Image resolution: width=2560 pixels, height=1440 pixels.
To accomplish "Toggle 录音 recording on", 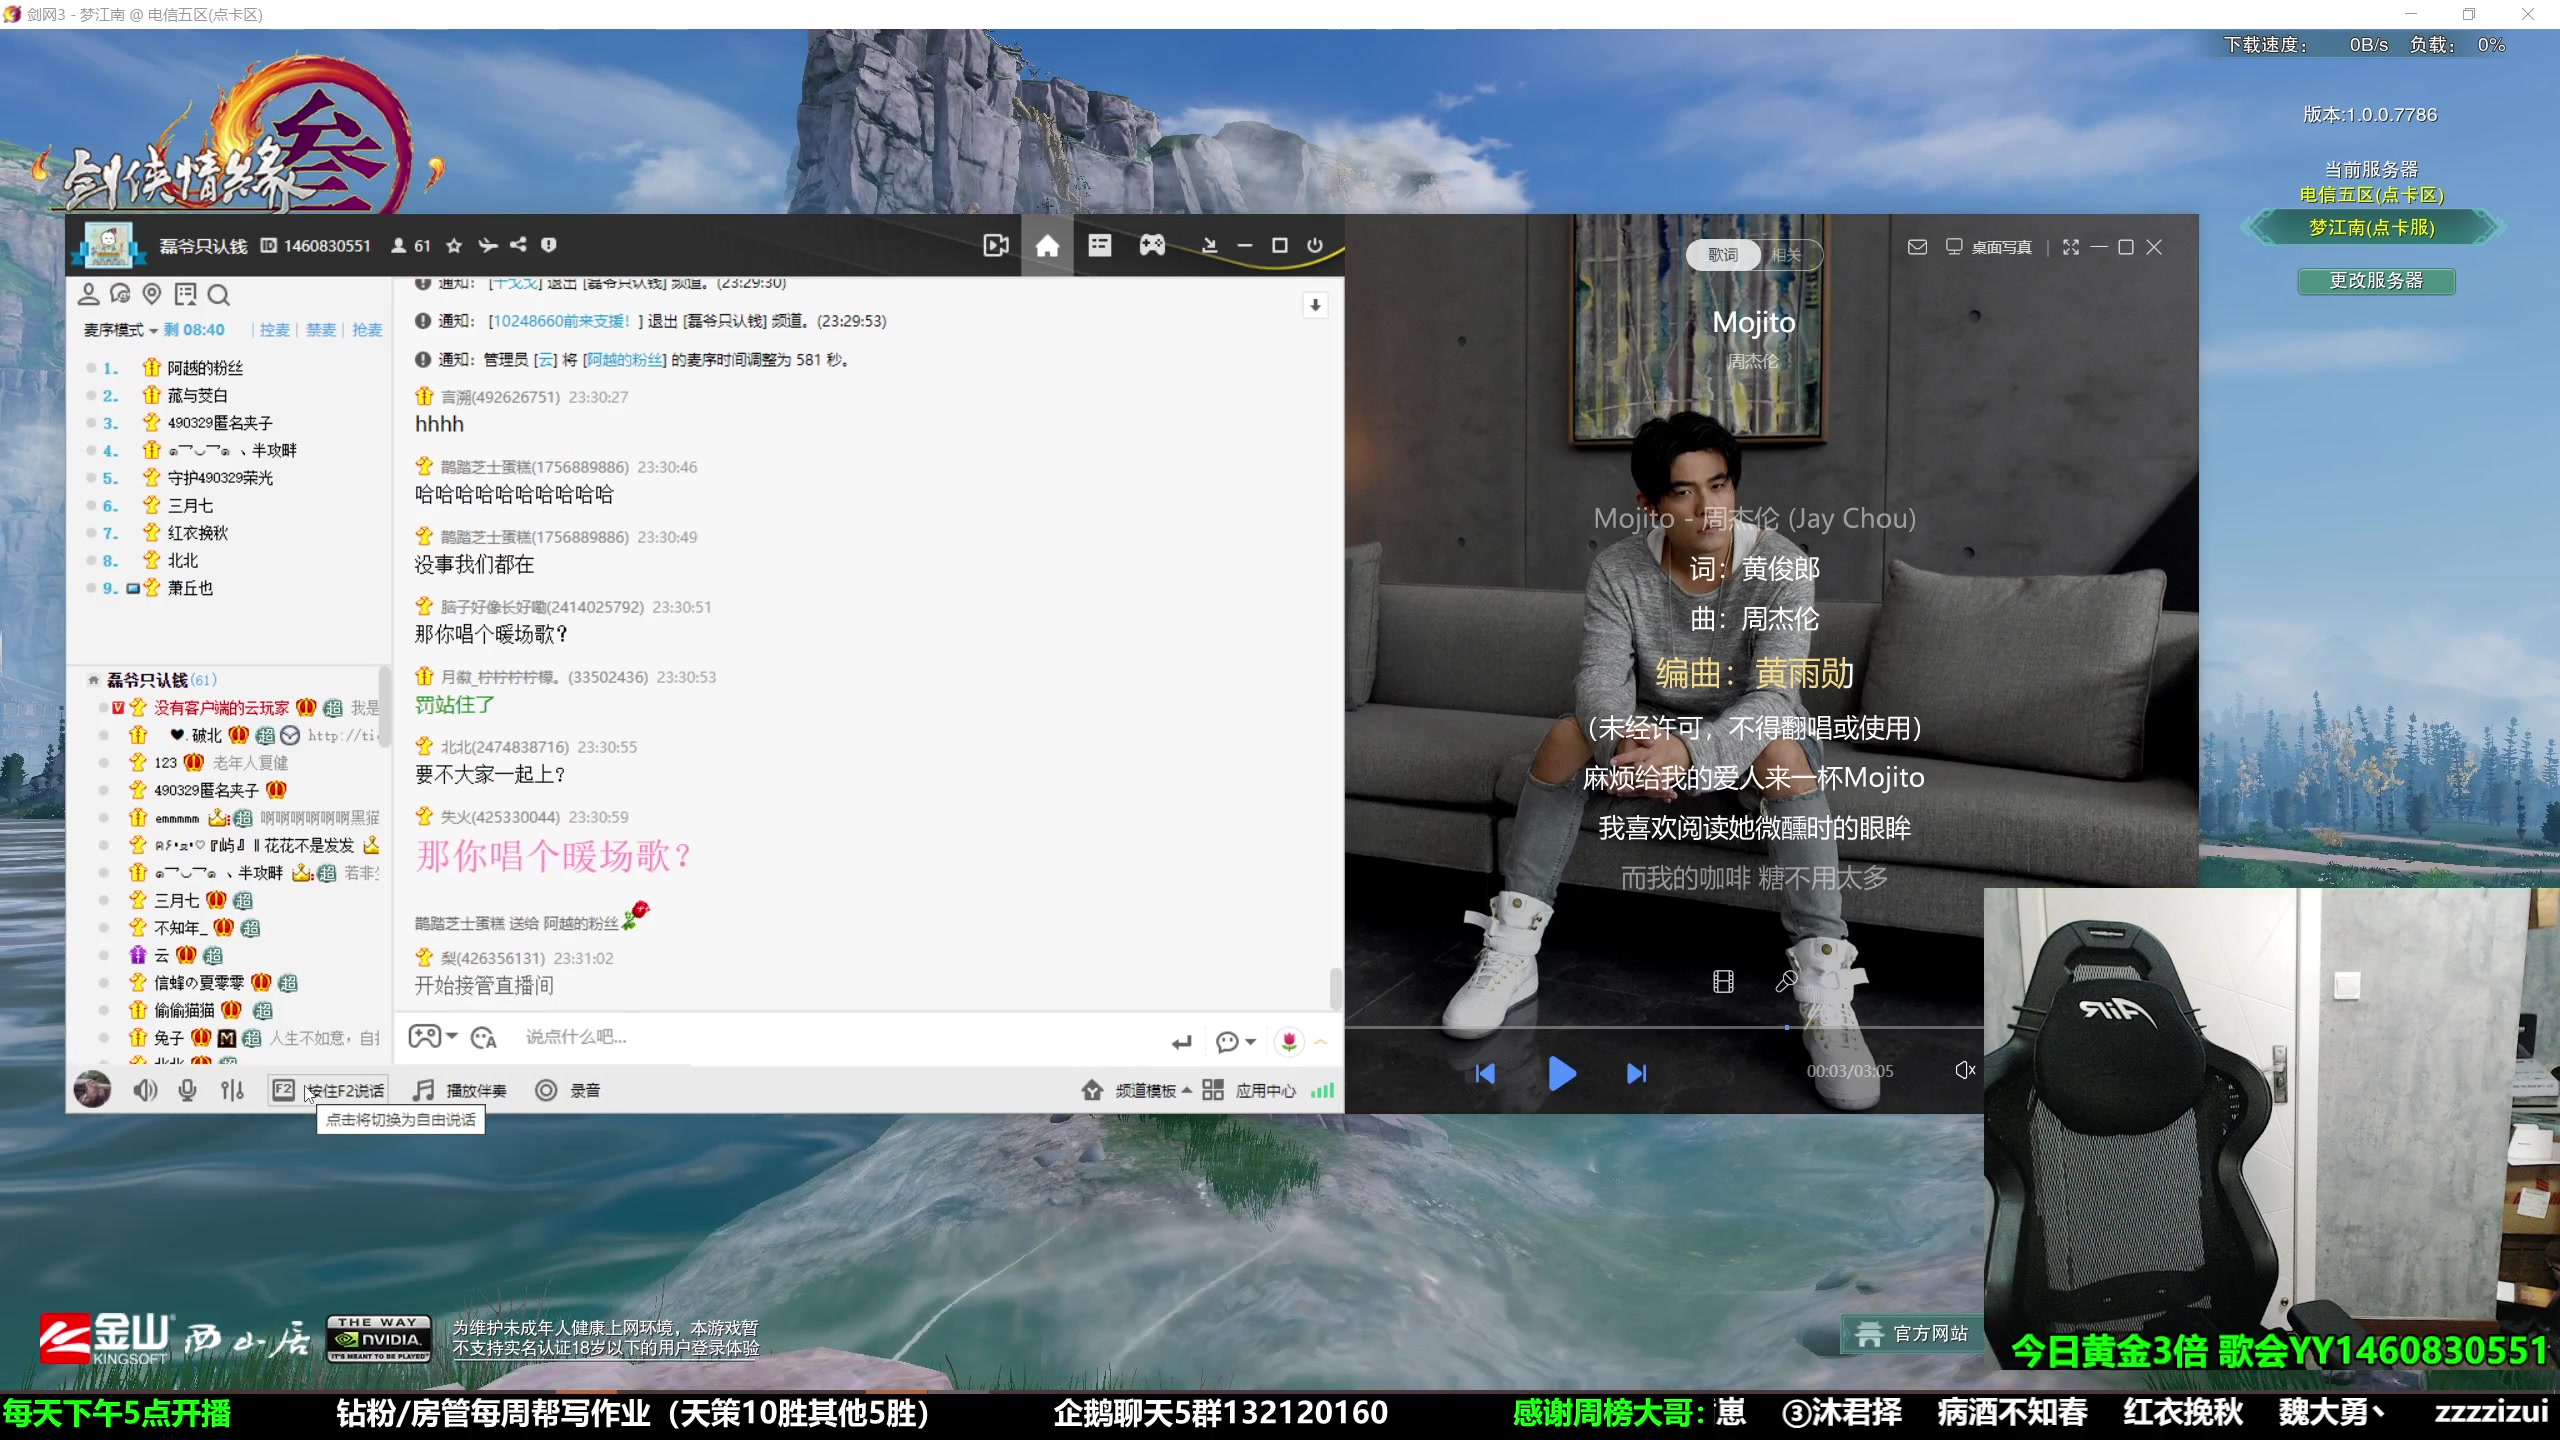I will point(568,1090).
